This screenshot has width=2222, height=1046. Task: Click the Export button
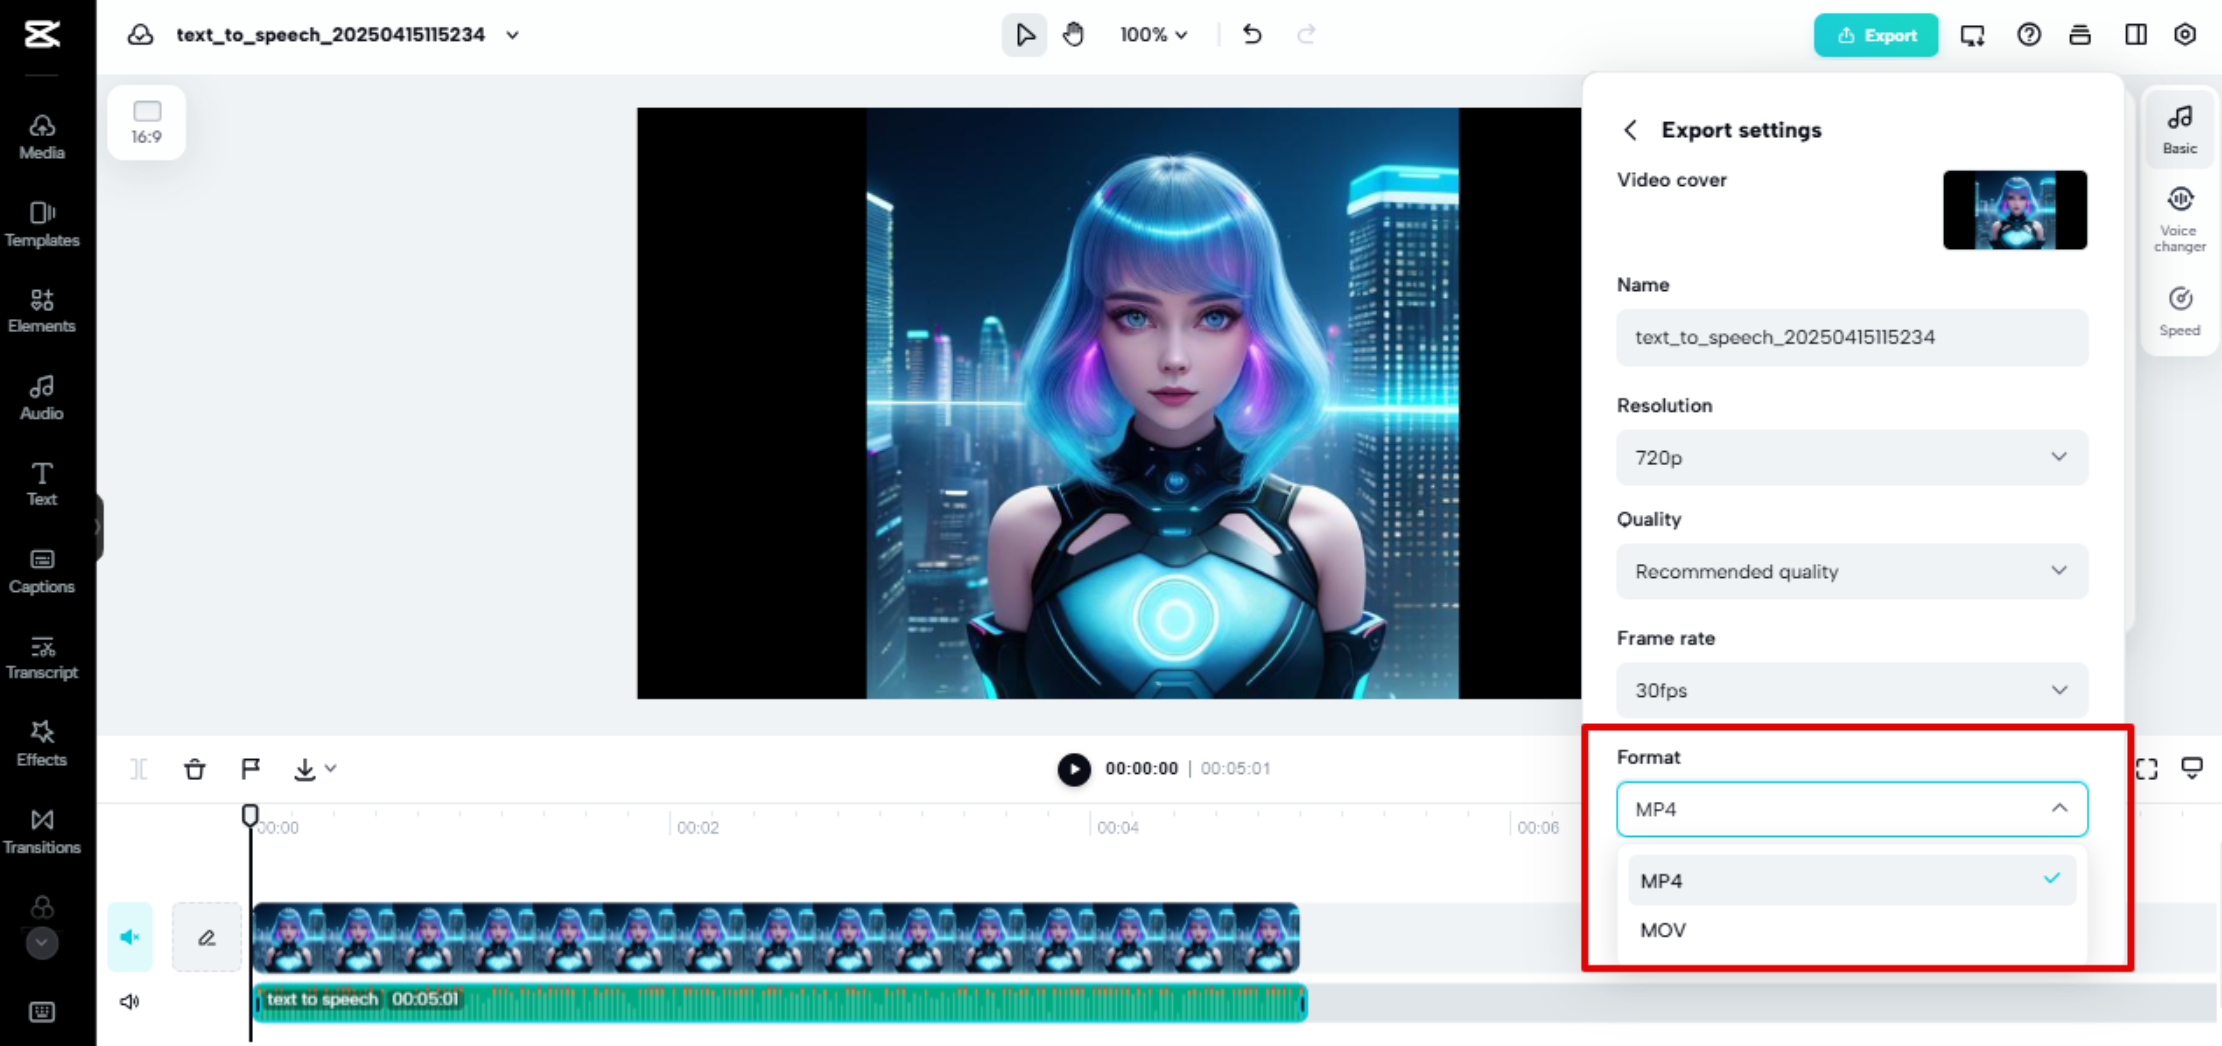tap(1876, 34)
